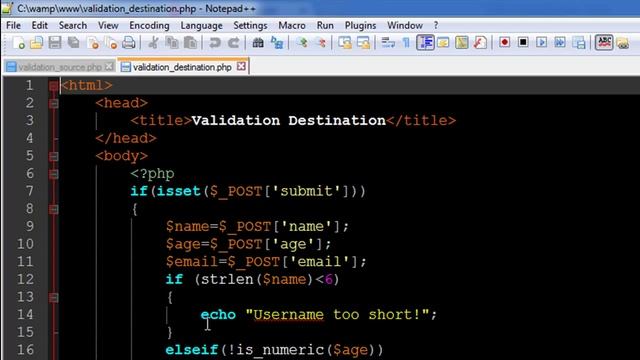The image size is (640, 360).
Task: Open the User Defined Language dialog icon
Action: click(x=443, y=42)
